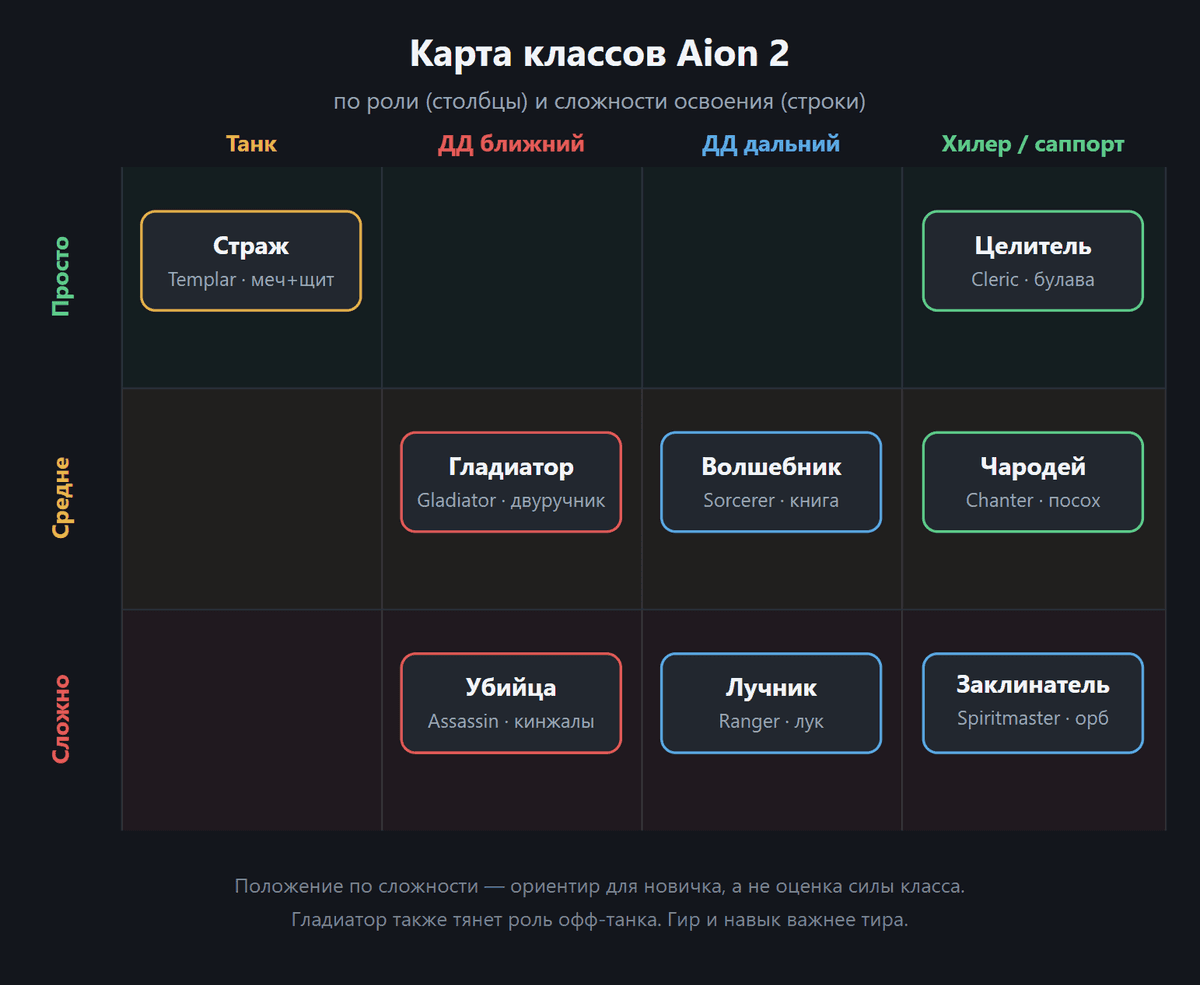Click the Сложно row label
This screenshot has width=1200, height=985.
(x=61, y=719)
